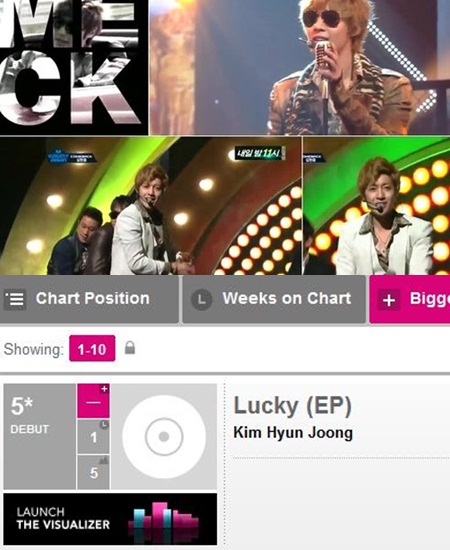The image size is (450, 550).
Task: Open the photo of singer with sunglasses
Action: pos(300,67)
